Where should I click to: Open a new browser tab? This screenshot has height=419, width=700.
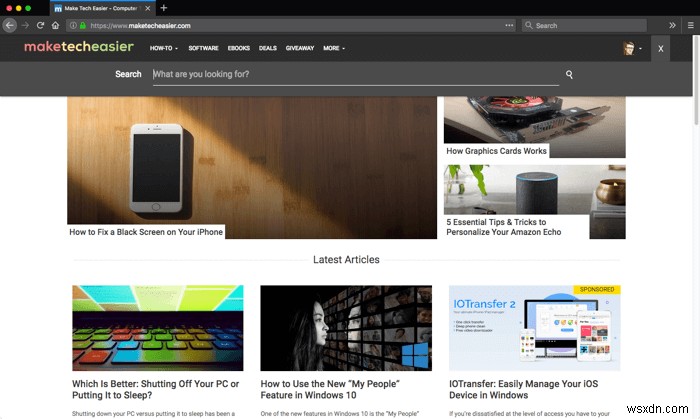pyautogui.click(x=163, y=8)
